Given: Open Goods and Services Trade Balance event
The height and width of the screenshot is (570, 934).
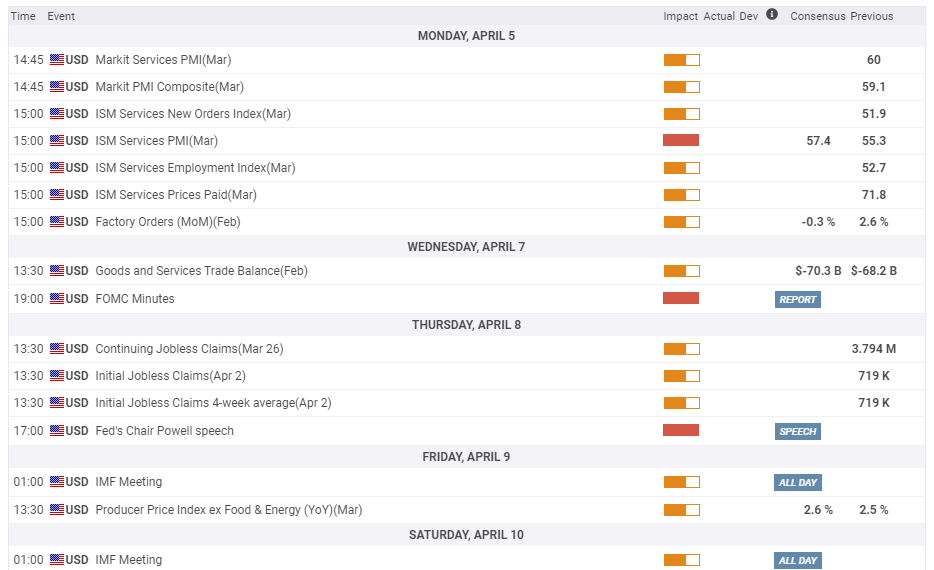Looking at the screenshot, I should [201, 271].
